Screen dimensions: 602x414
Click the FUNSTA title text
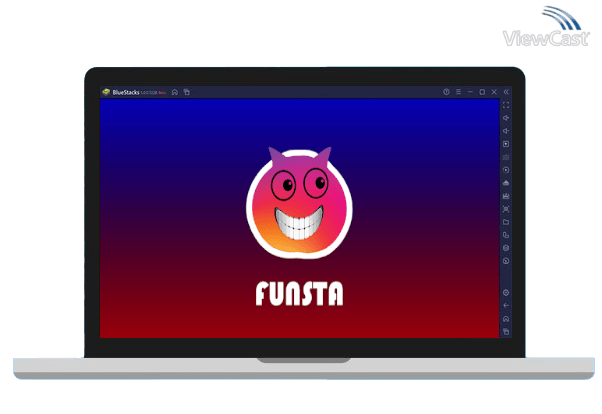click(299, 293)
